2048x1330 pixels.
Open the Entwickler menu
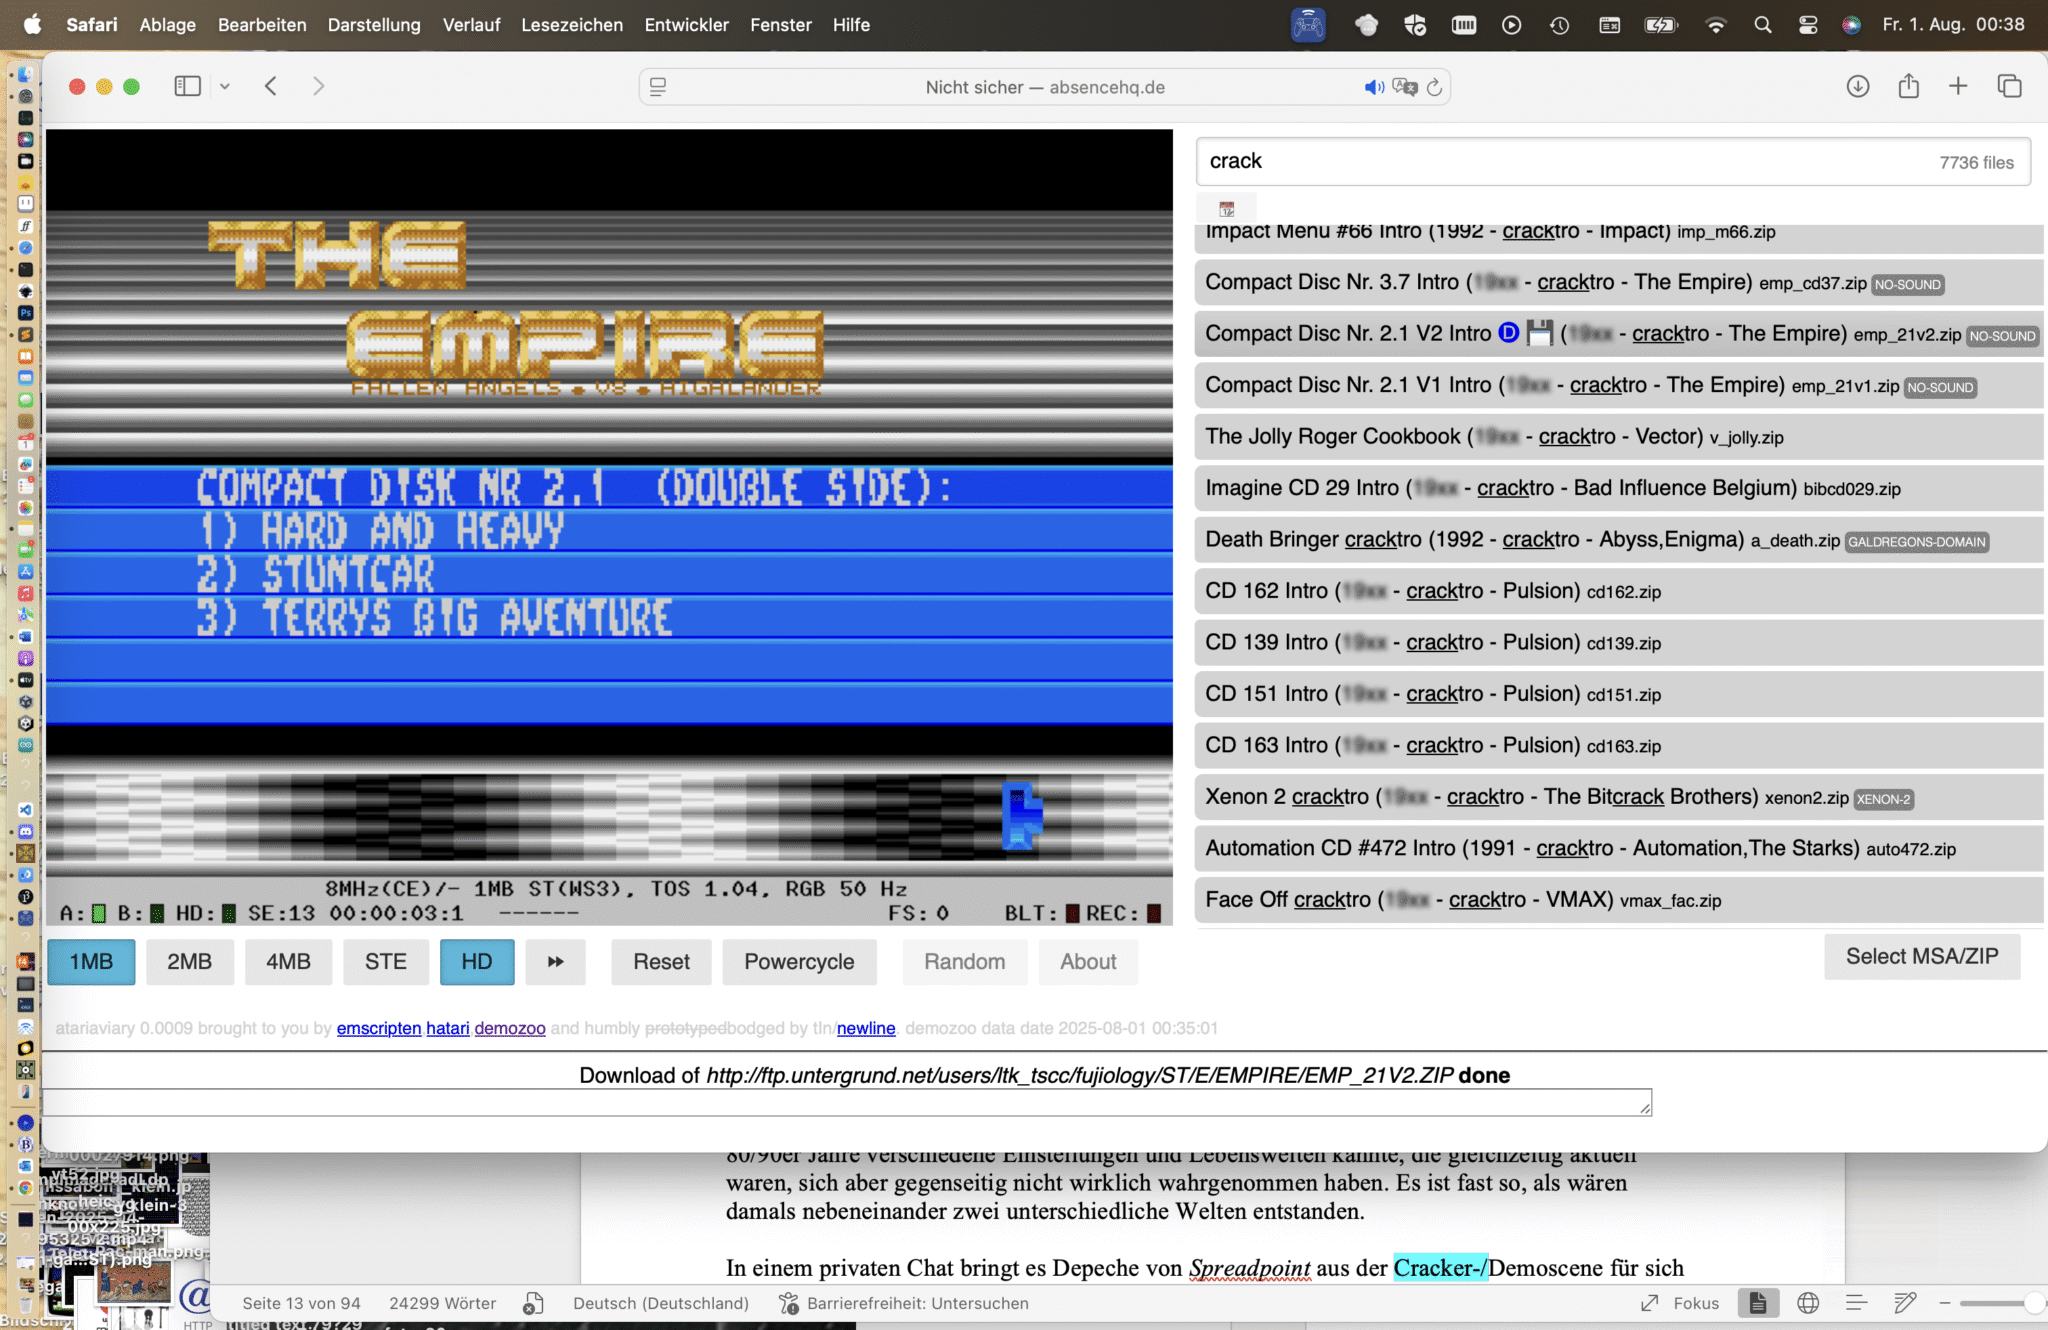coord(686,25)
